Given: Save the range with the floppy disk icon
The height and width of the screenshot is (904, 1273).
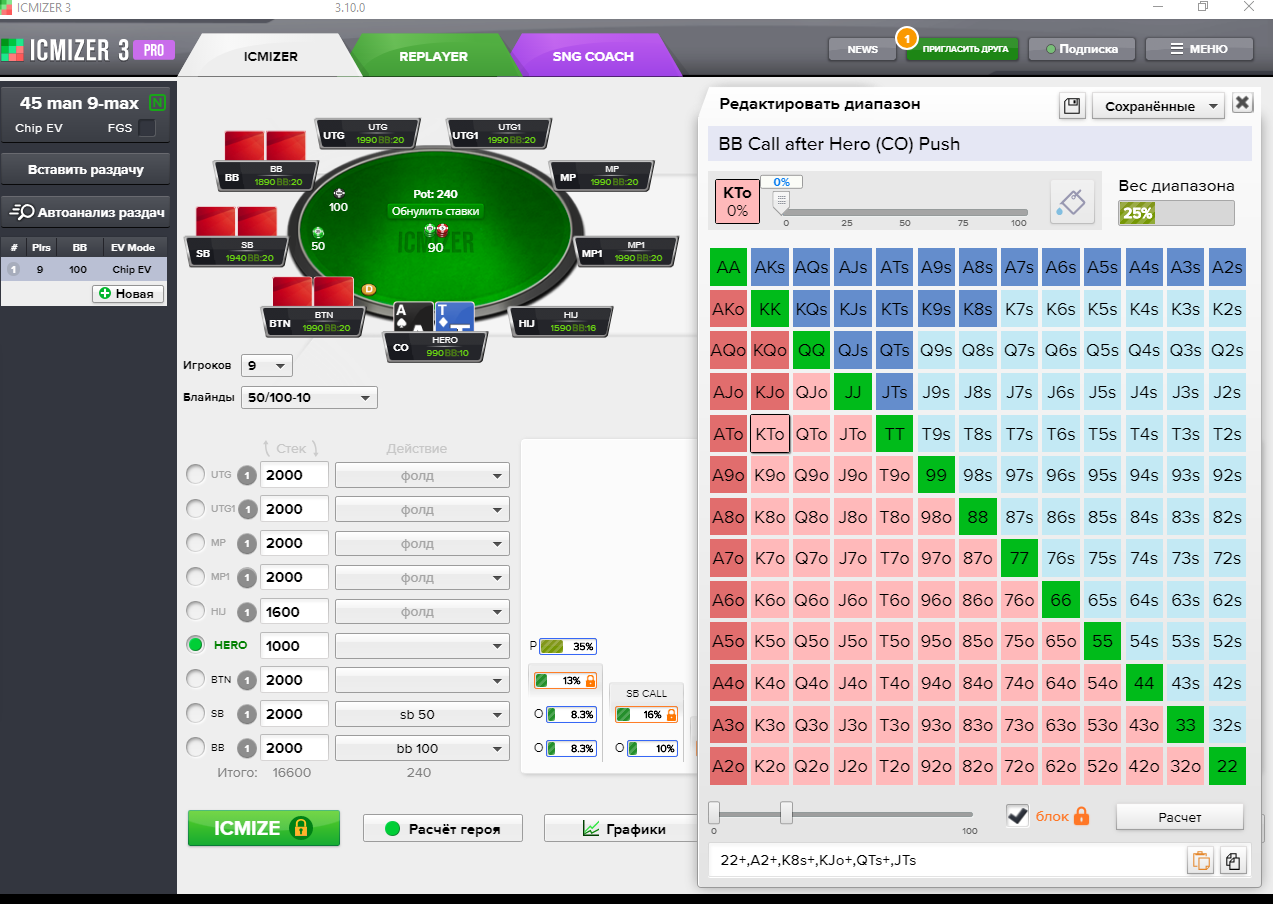Looking at the screenshot, I should pos(1072,105).
